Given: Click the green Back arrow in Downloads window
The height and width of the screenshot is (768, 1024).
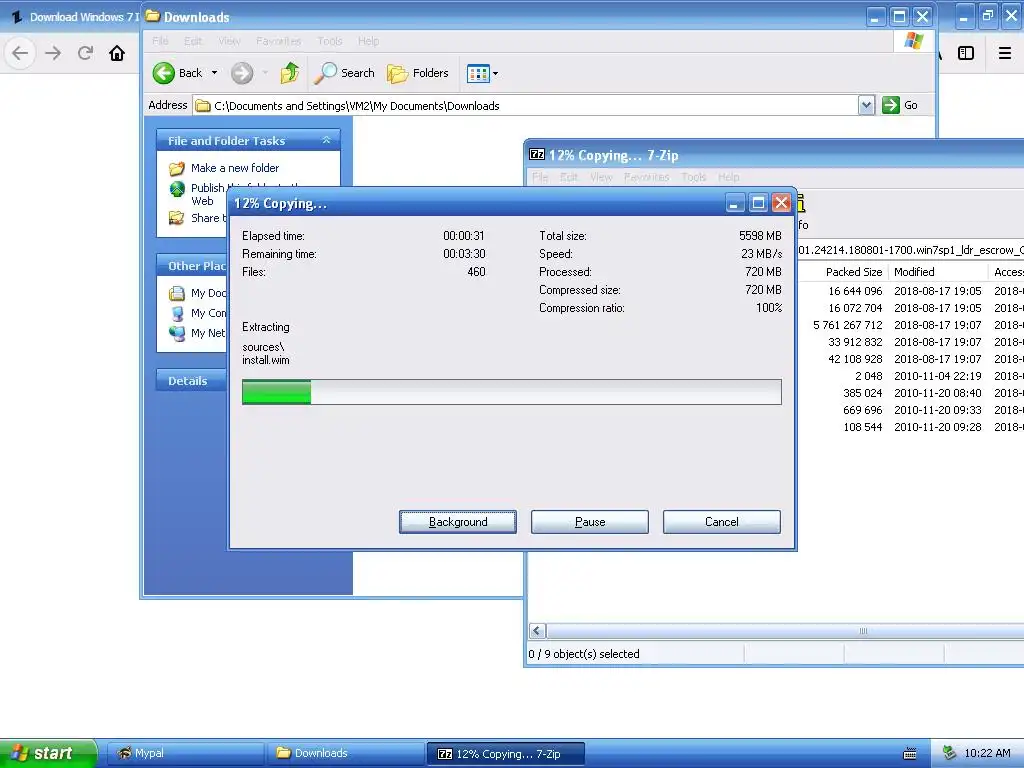Looking at the screenshot, I should pos(164,73).
